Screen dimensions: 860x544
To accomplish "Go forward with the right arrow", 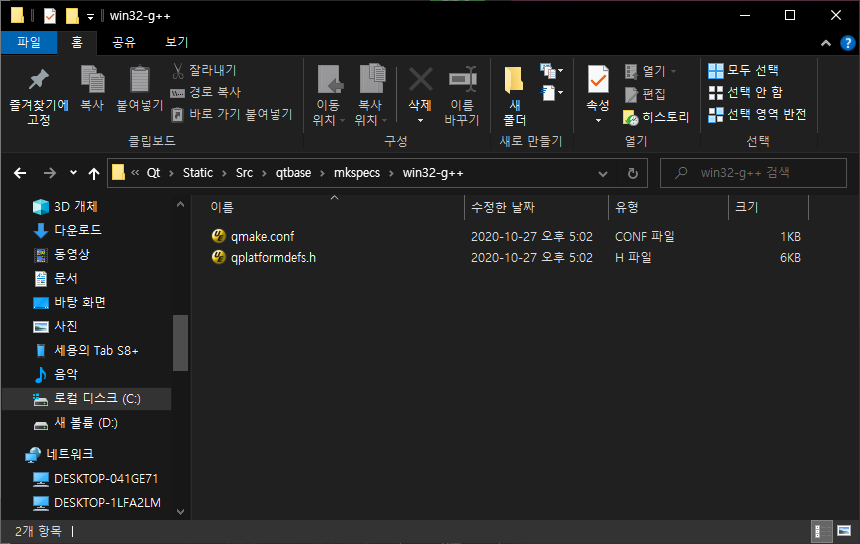I will 49,173.
